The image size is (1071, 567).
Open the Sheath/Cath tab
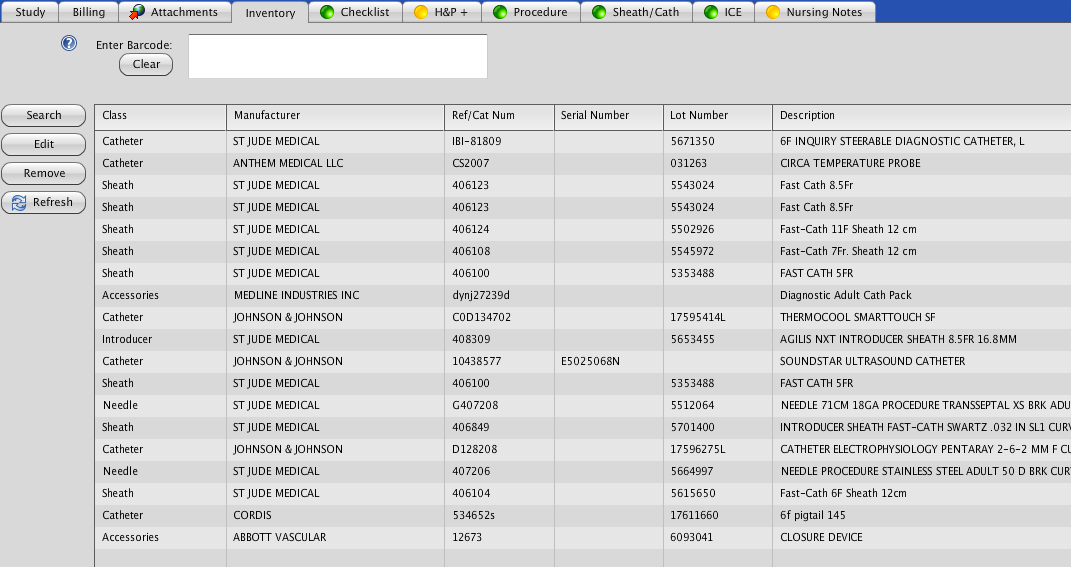(x=636, y=12)
